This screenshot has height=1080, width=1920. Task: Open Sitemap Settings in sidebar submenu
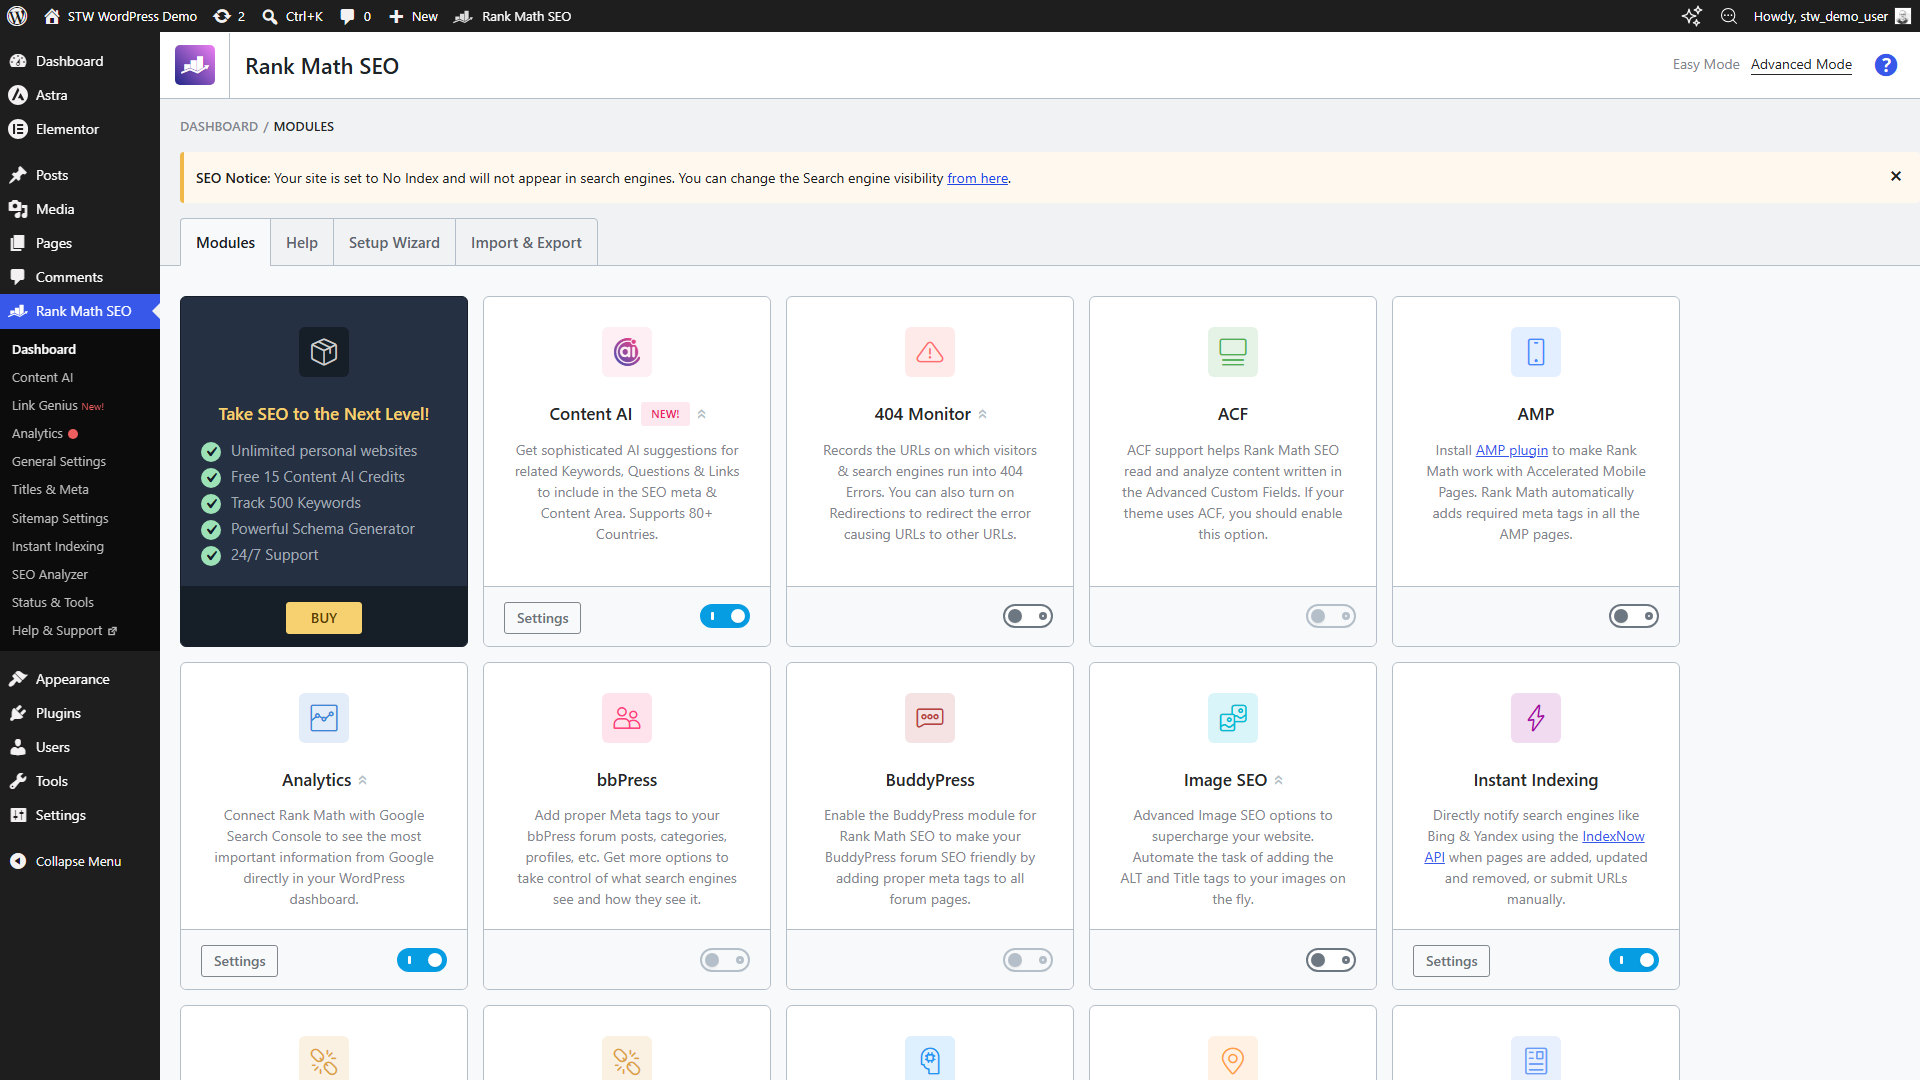(x=60, y=518)
